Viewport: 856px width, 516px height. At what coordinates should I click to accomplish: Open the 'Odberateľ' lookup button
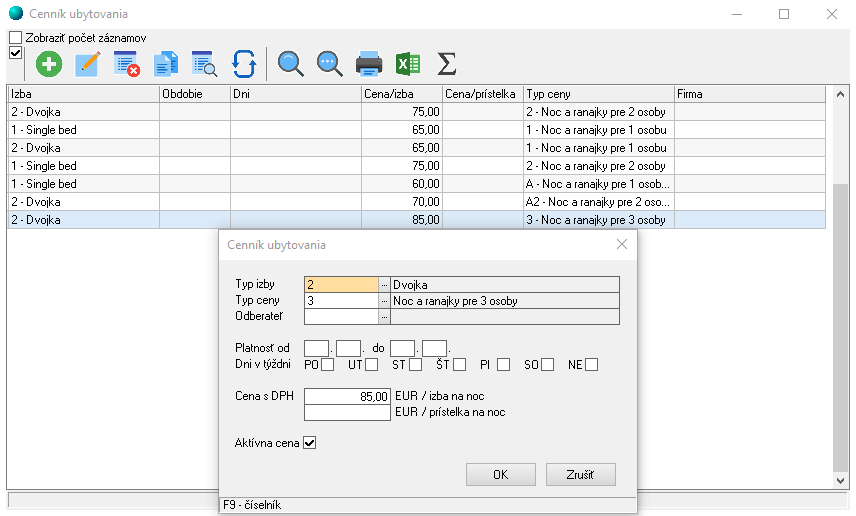click(384, 317)
